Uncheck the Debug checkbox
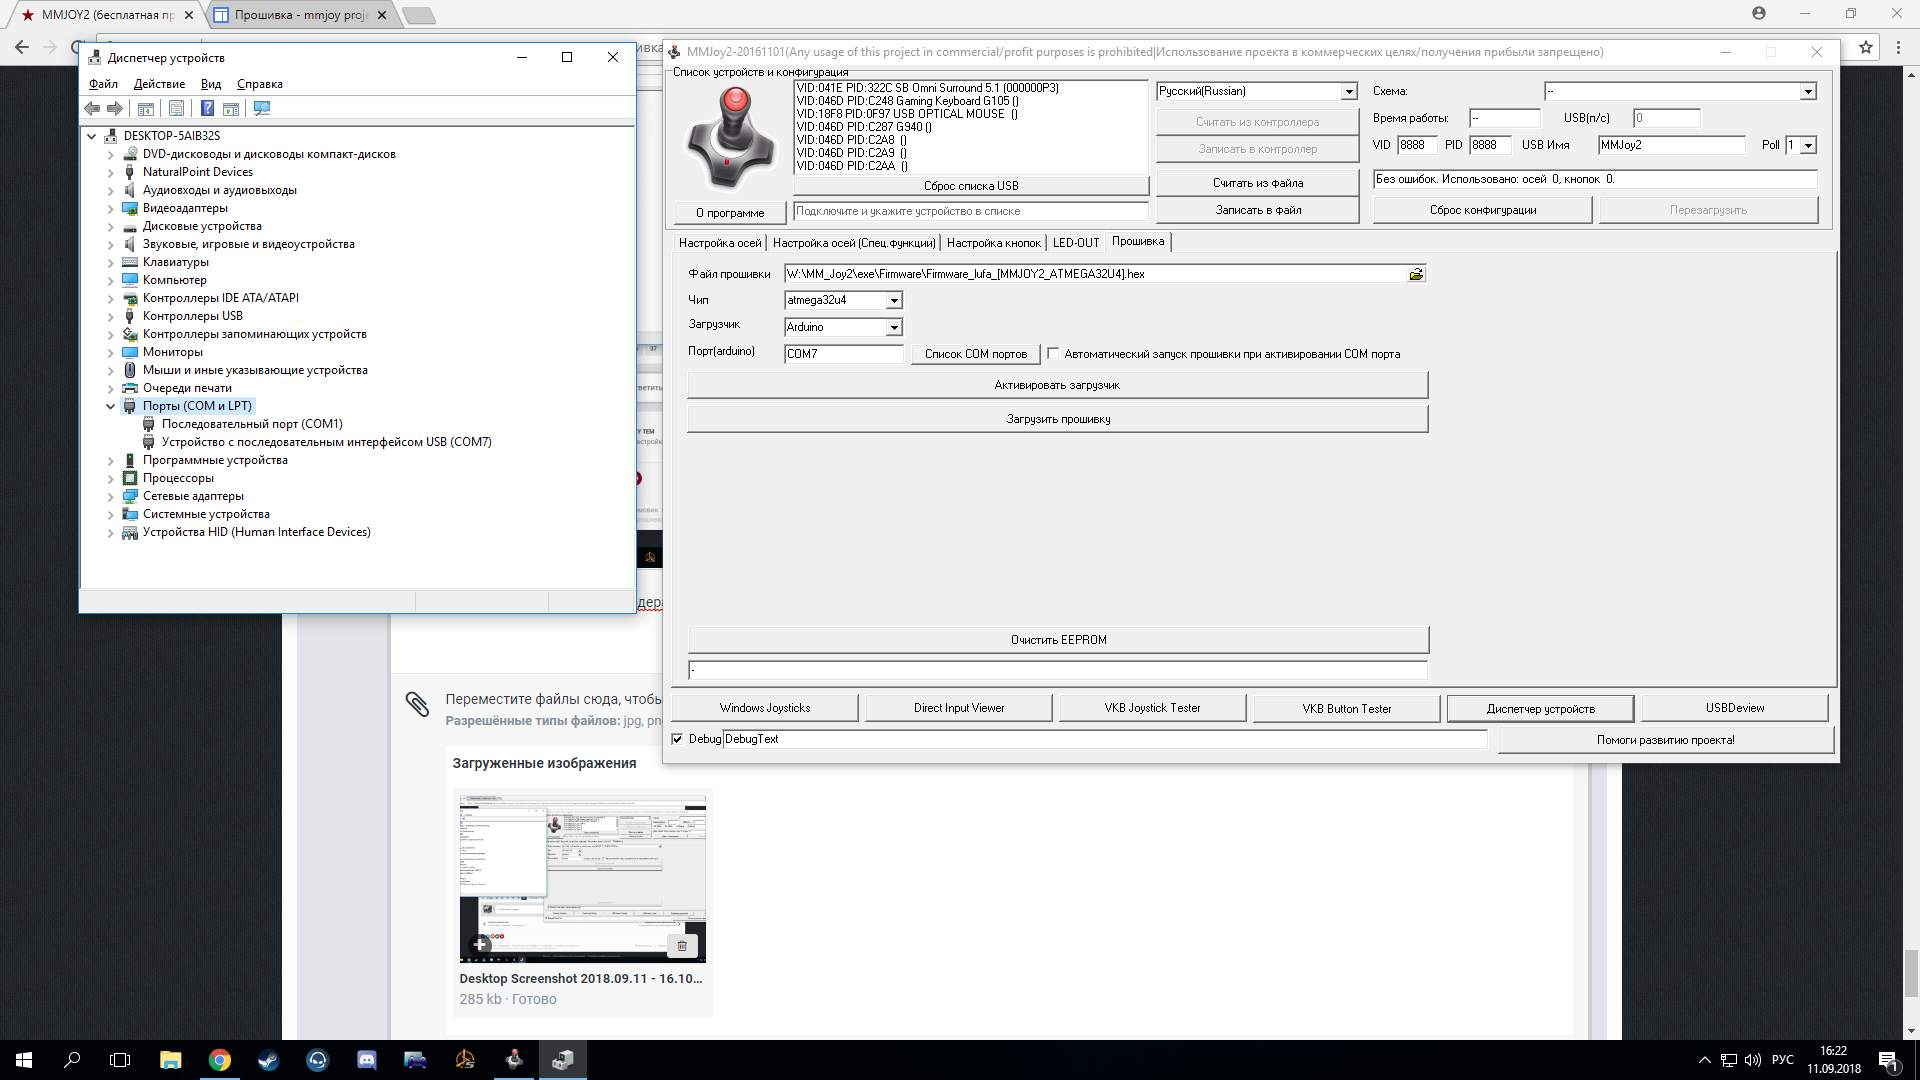The image size is (1920, 1080). pos(678,739)
